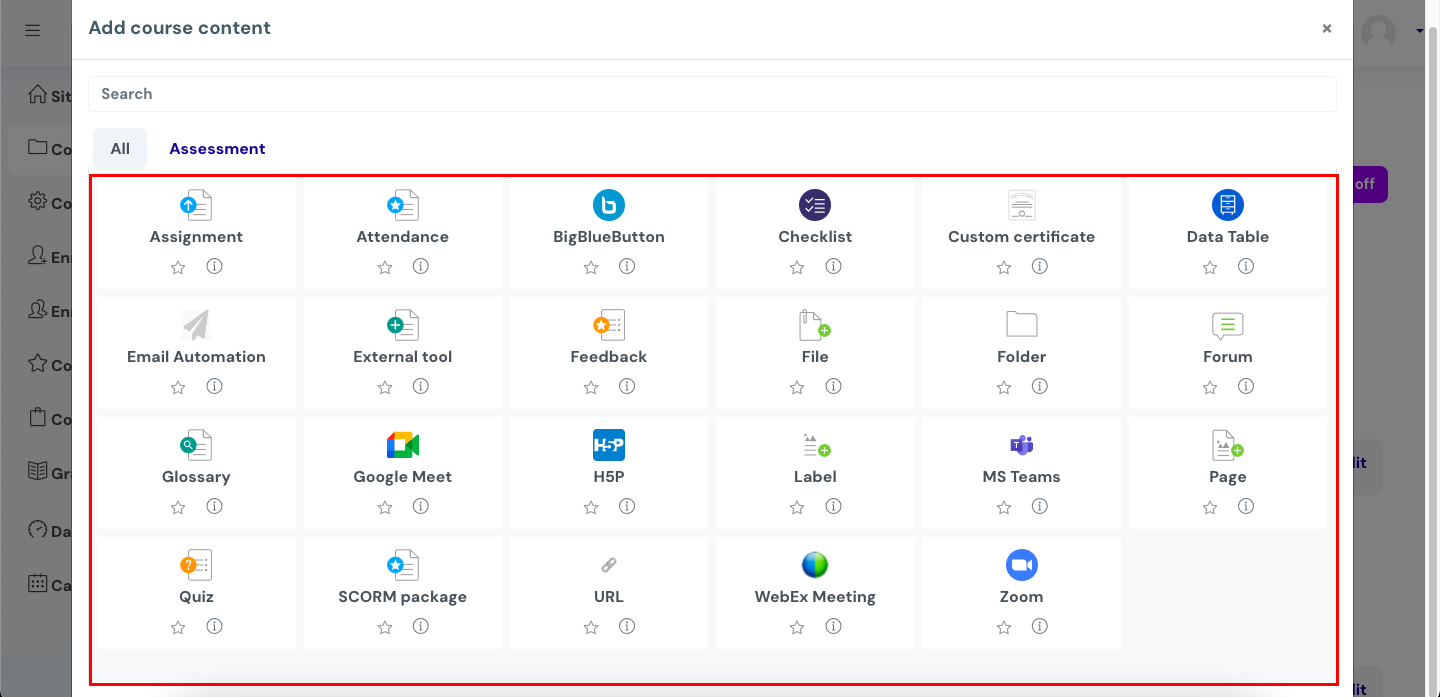Open the Page resource info icon
This screenshot has width=1440, height=697.
(1246, 506)
